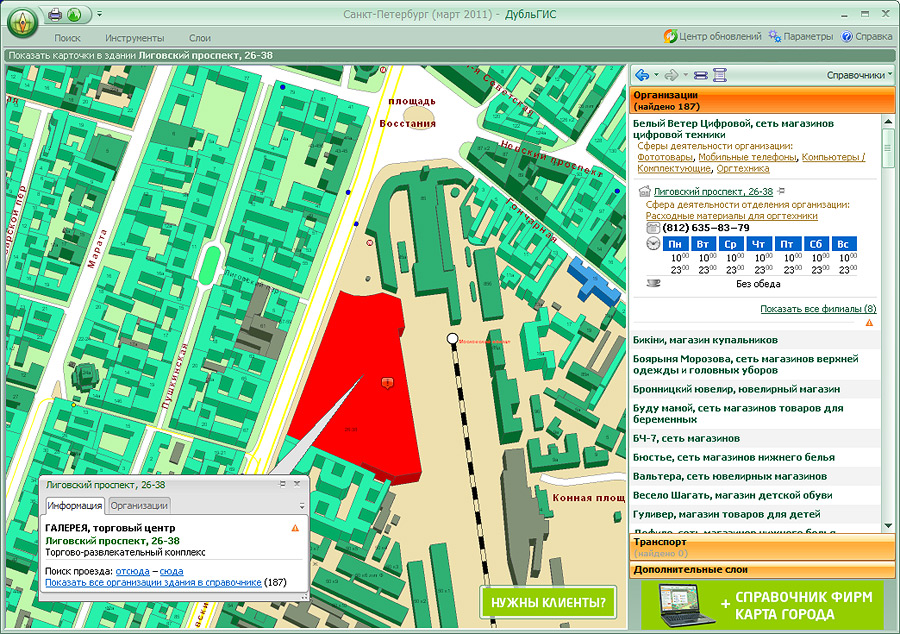Pin the Лиговский проспект, 26-38 popup
The width and height of the screenshot is (900, 634).
[282, 484]
